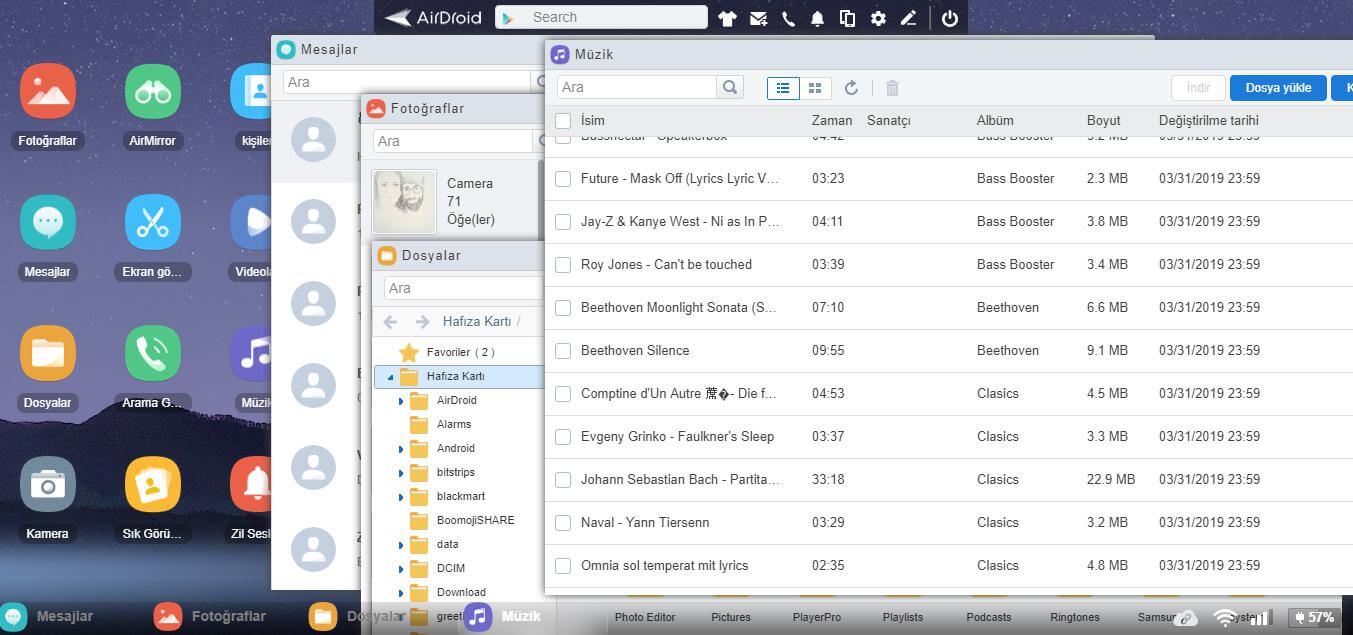Click the Google Play icon beside the Search field
Viewport: 1353px width, 635px height.
coord(508,18)
